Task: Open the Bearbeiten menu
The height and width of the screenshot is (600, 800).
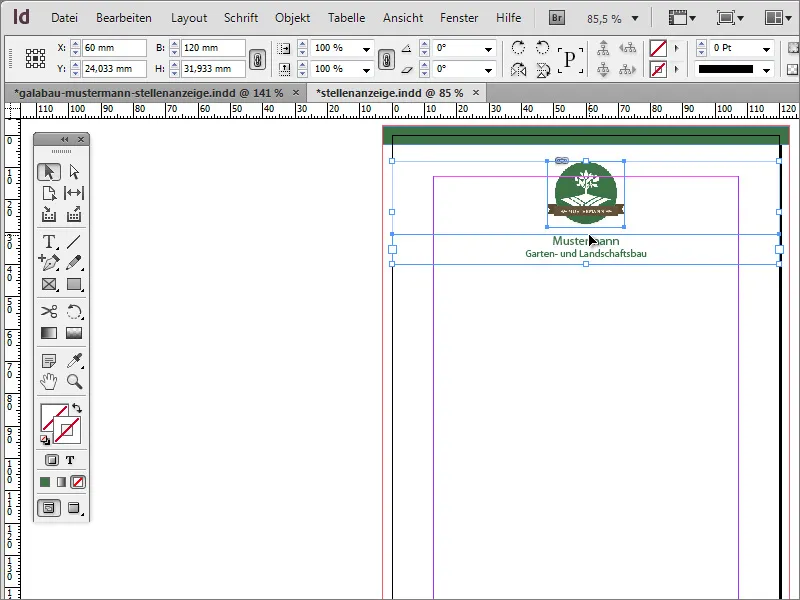Action: click(x=124, y=18)
